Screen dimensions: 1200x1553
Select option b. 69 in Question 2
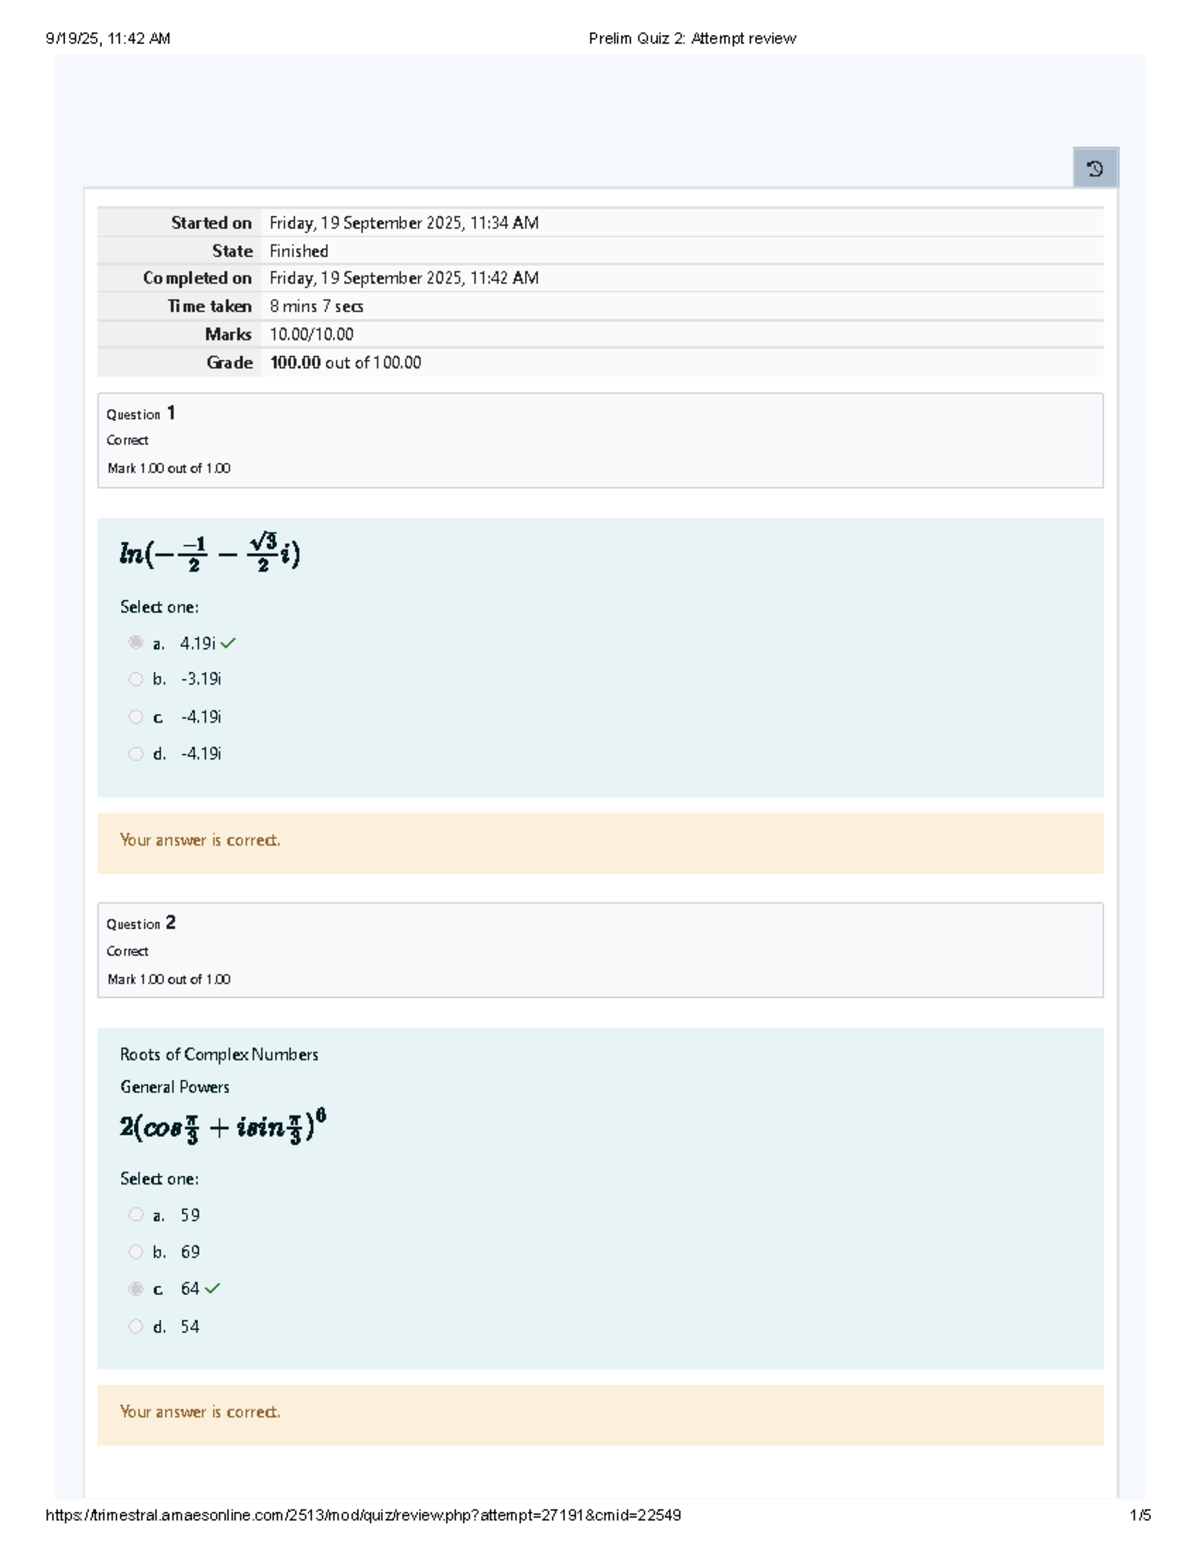click(136, 1251)
